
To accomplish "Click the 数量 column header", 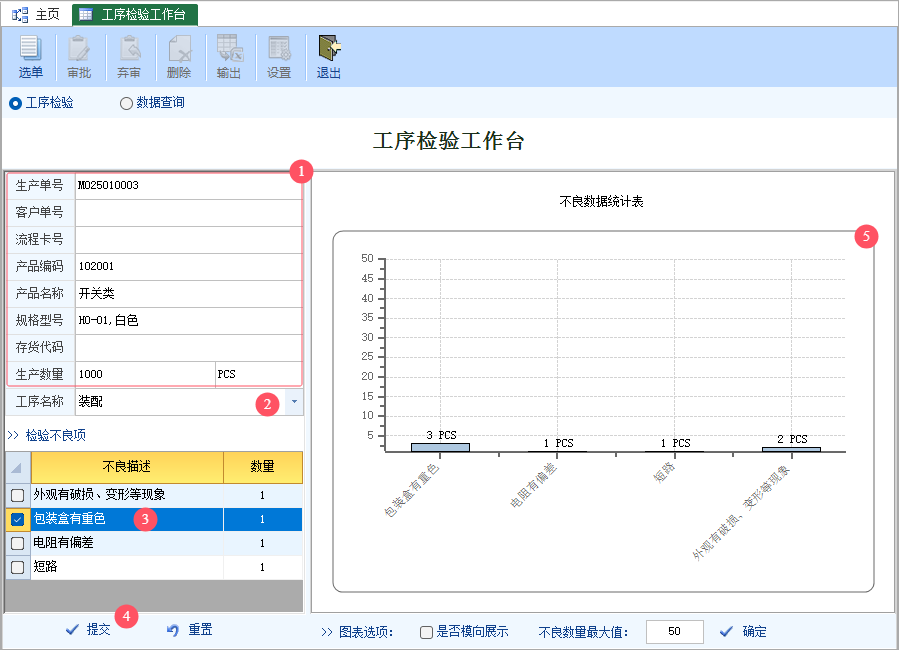I will (x=263, y=467).
